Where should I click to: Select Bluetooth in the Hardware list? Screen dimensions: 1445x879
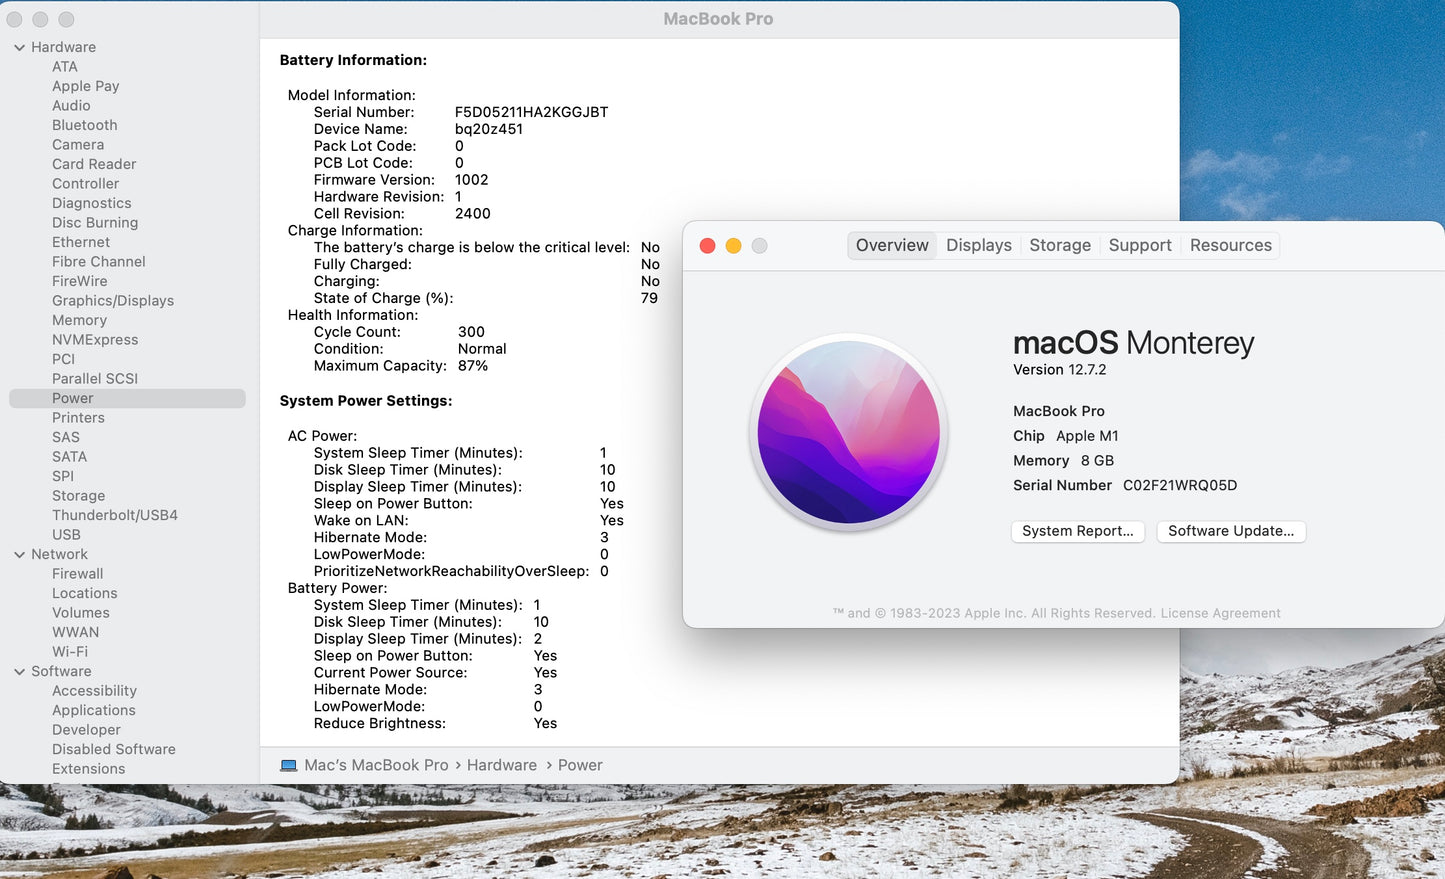click(x=85, y=126)
